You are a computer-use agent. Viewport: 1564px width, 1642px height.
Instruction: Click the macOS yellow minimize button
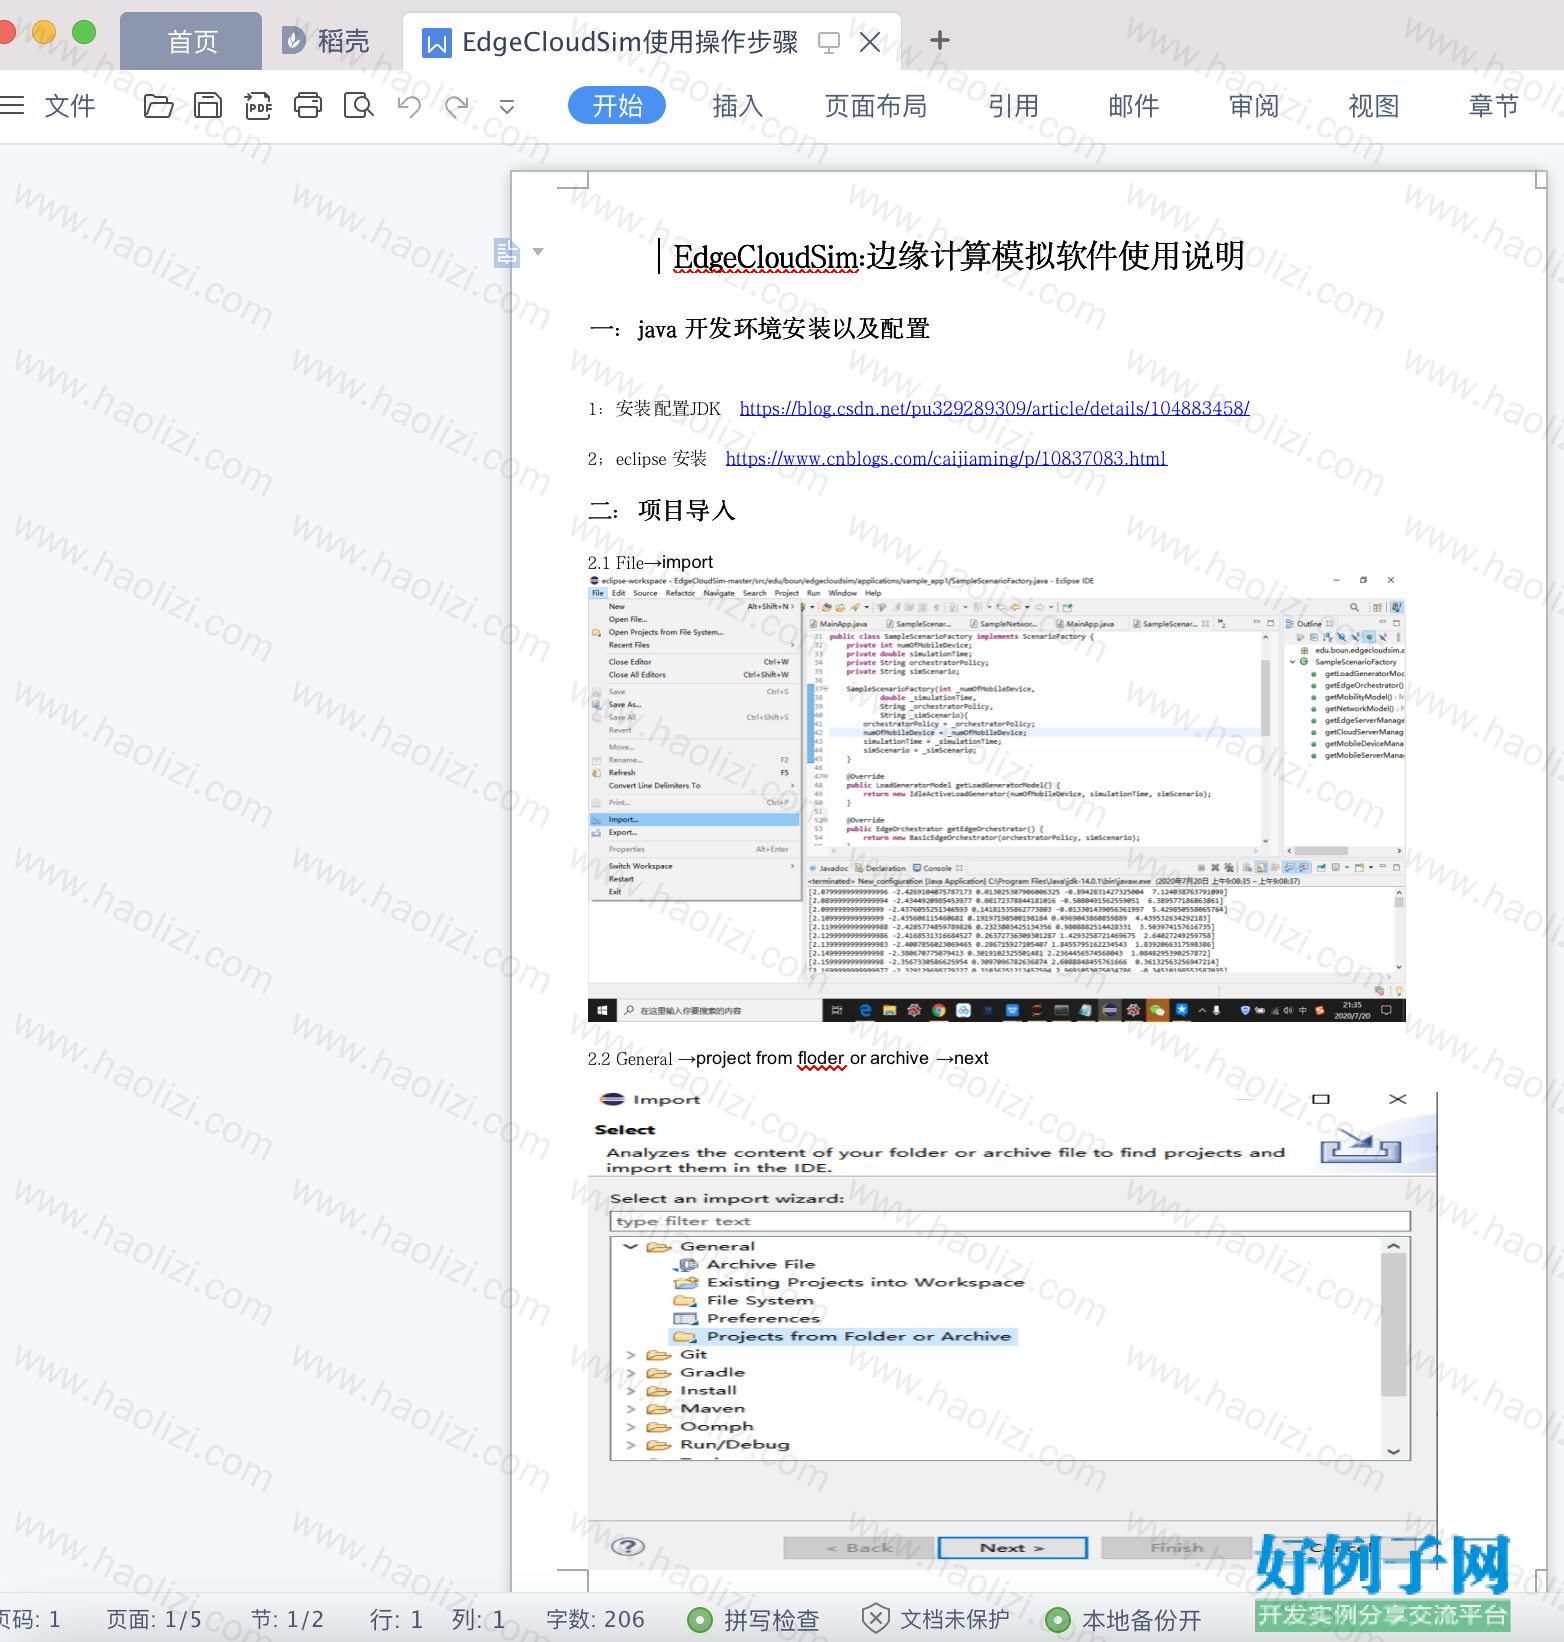pyautogui.click(x=44, y=32)
